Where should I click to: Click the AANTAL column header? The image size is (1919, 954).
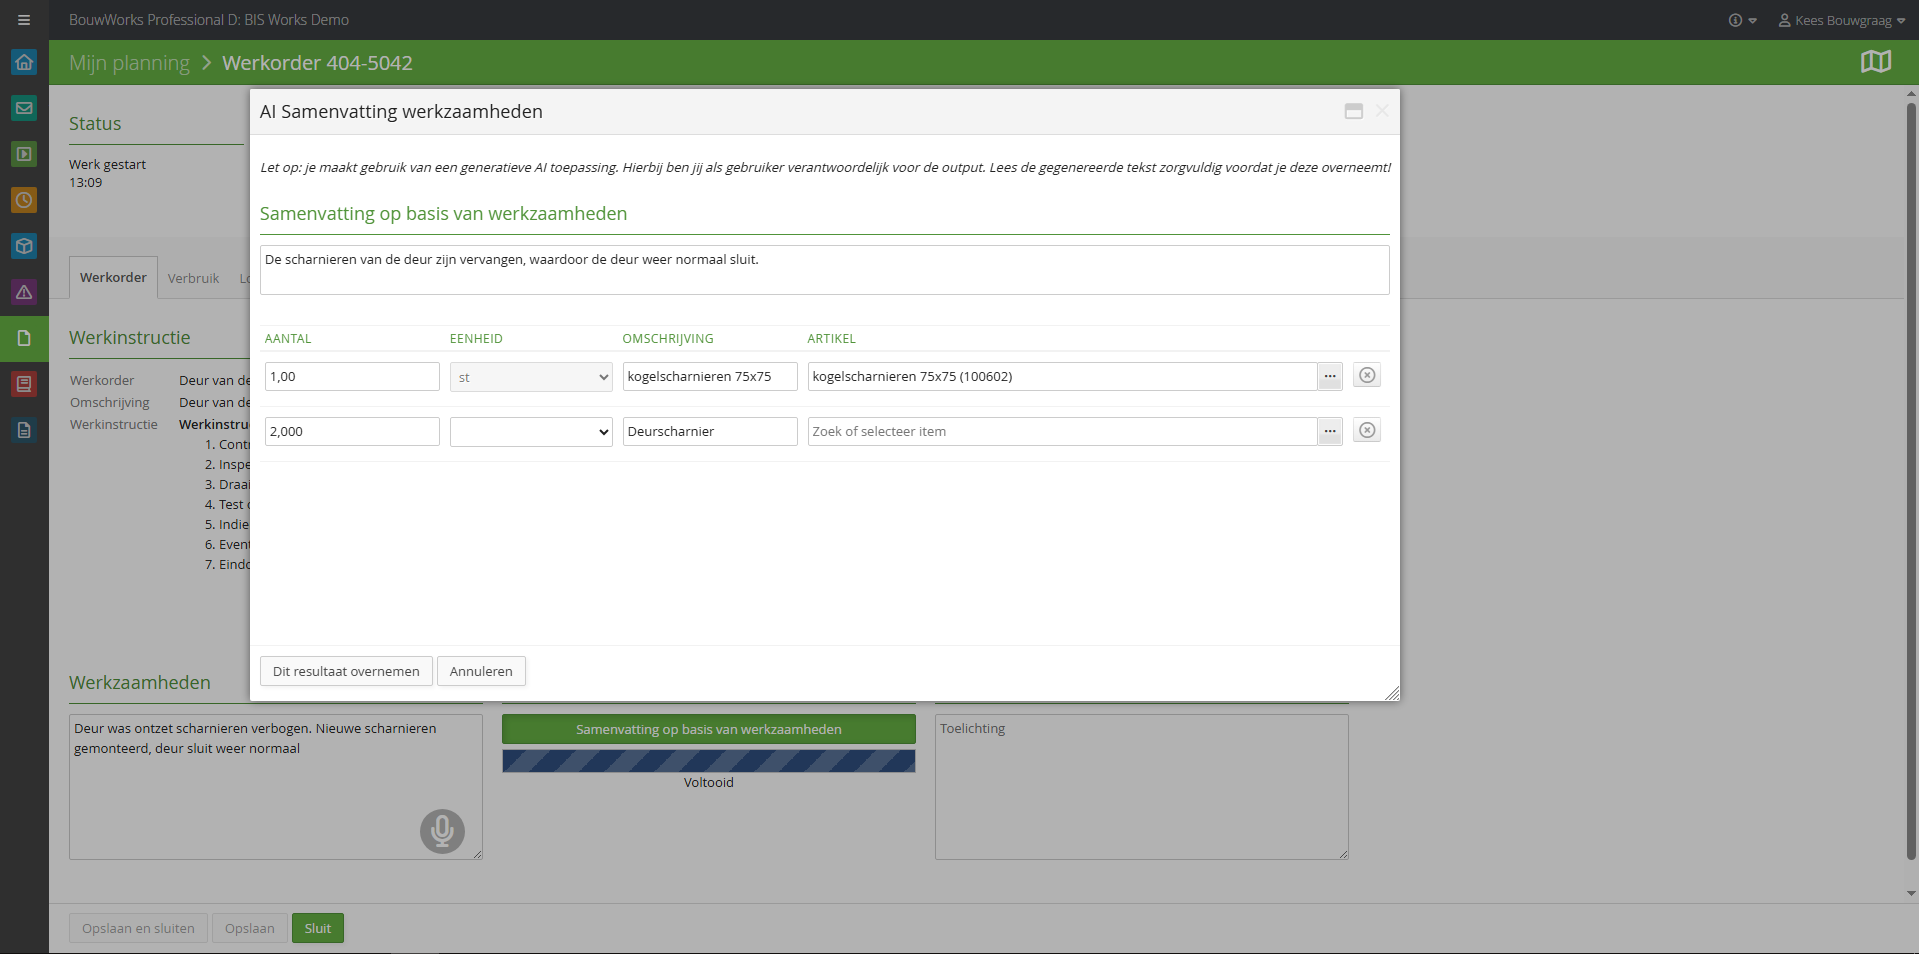(288, 339)
